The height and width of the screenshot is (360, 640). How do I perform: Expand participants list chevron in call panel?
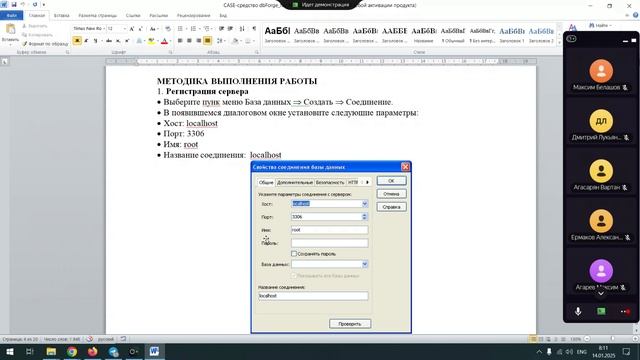(601, 293)
